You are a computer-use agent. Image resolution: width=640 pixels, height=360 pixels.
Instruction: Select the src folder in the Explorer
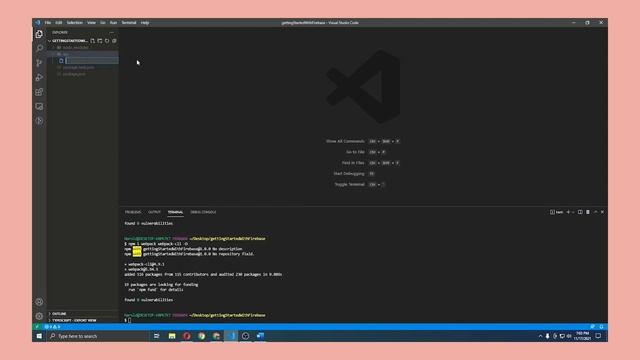(x=83, y=54)
